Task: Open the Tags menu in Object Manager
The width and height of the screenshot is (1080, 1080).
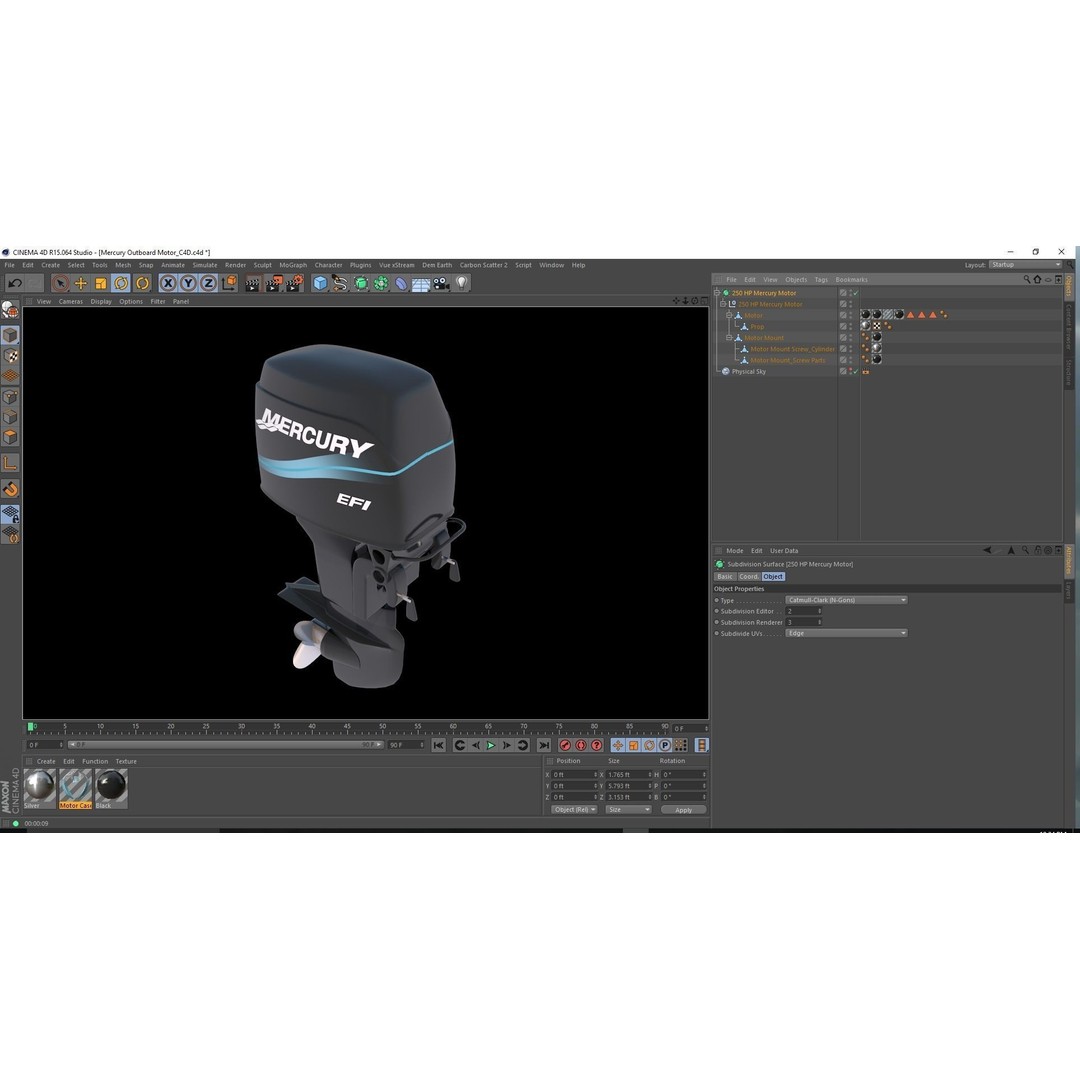Action: [x=821, y=280]
